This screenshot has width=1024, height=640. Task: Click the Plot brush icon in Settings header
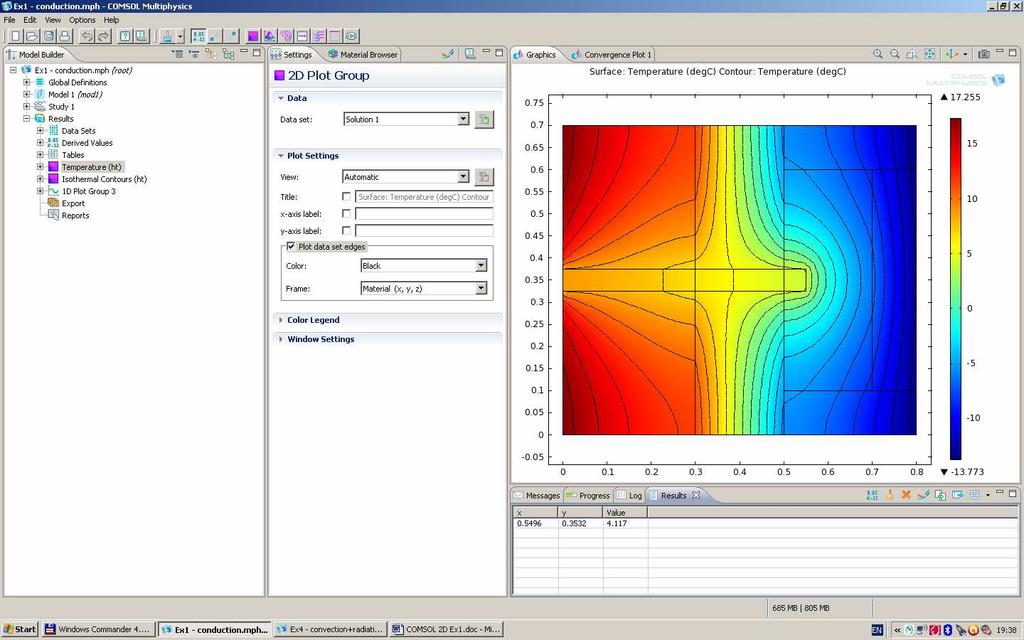447,54
